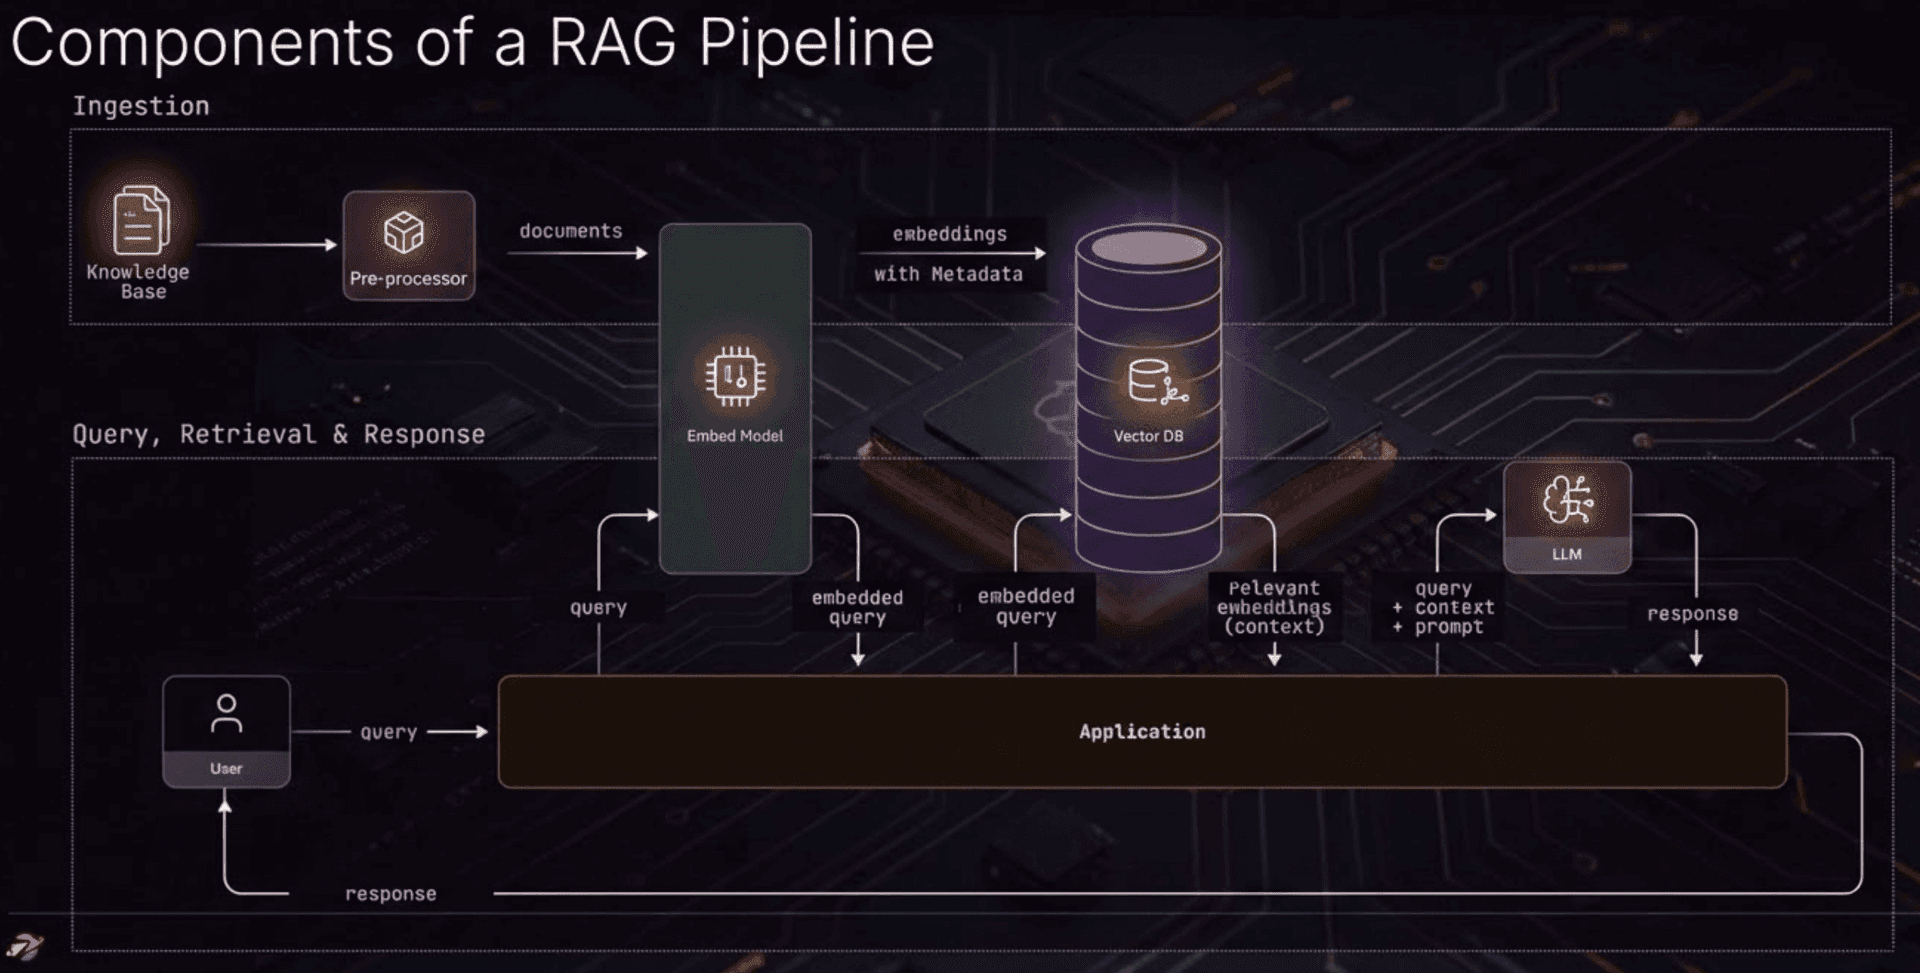This screenshot has width=1920, height=973.
Task: Click the Query, Retrieval & Response header
Action: pyautogui.click(x=278, y=433)
